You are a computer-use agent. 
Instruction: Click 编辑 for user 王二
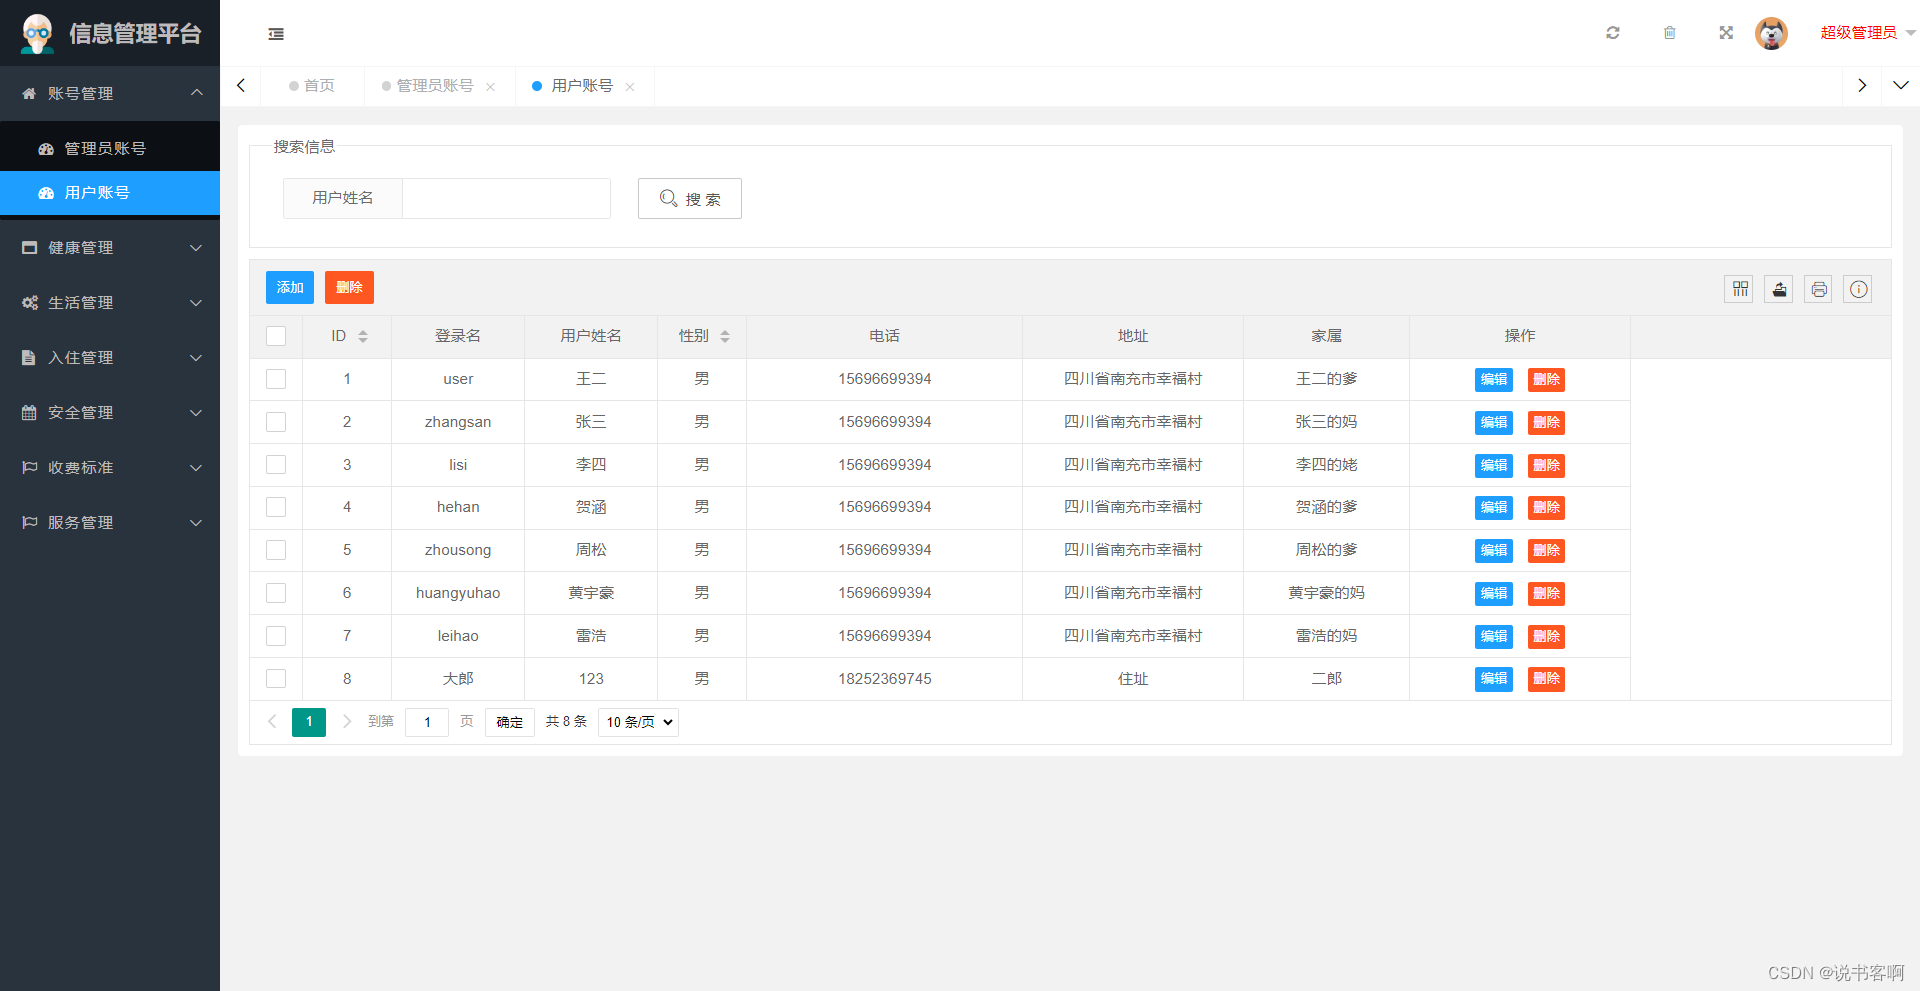point(1494,379)
